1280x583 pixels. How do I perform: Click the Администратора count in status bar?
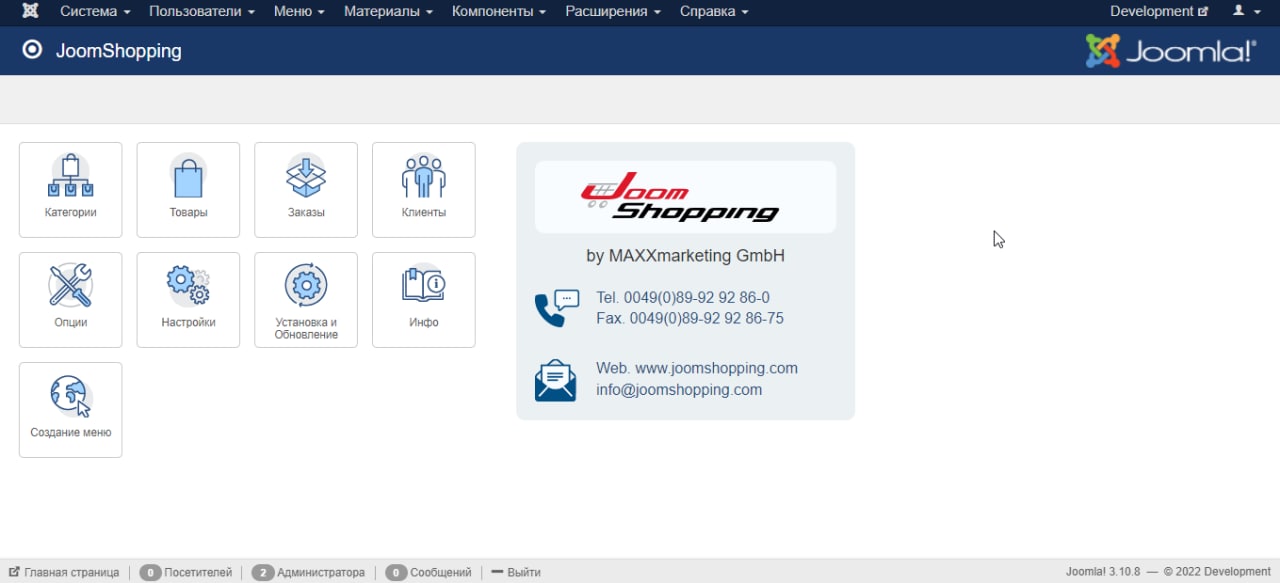[308, 572]
